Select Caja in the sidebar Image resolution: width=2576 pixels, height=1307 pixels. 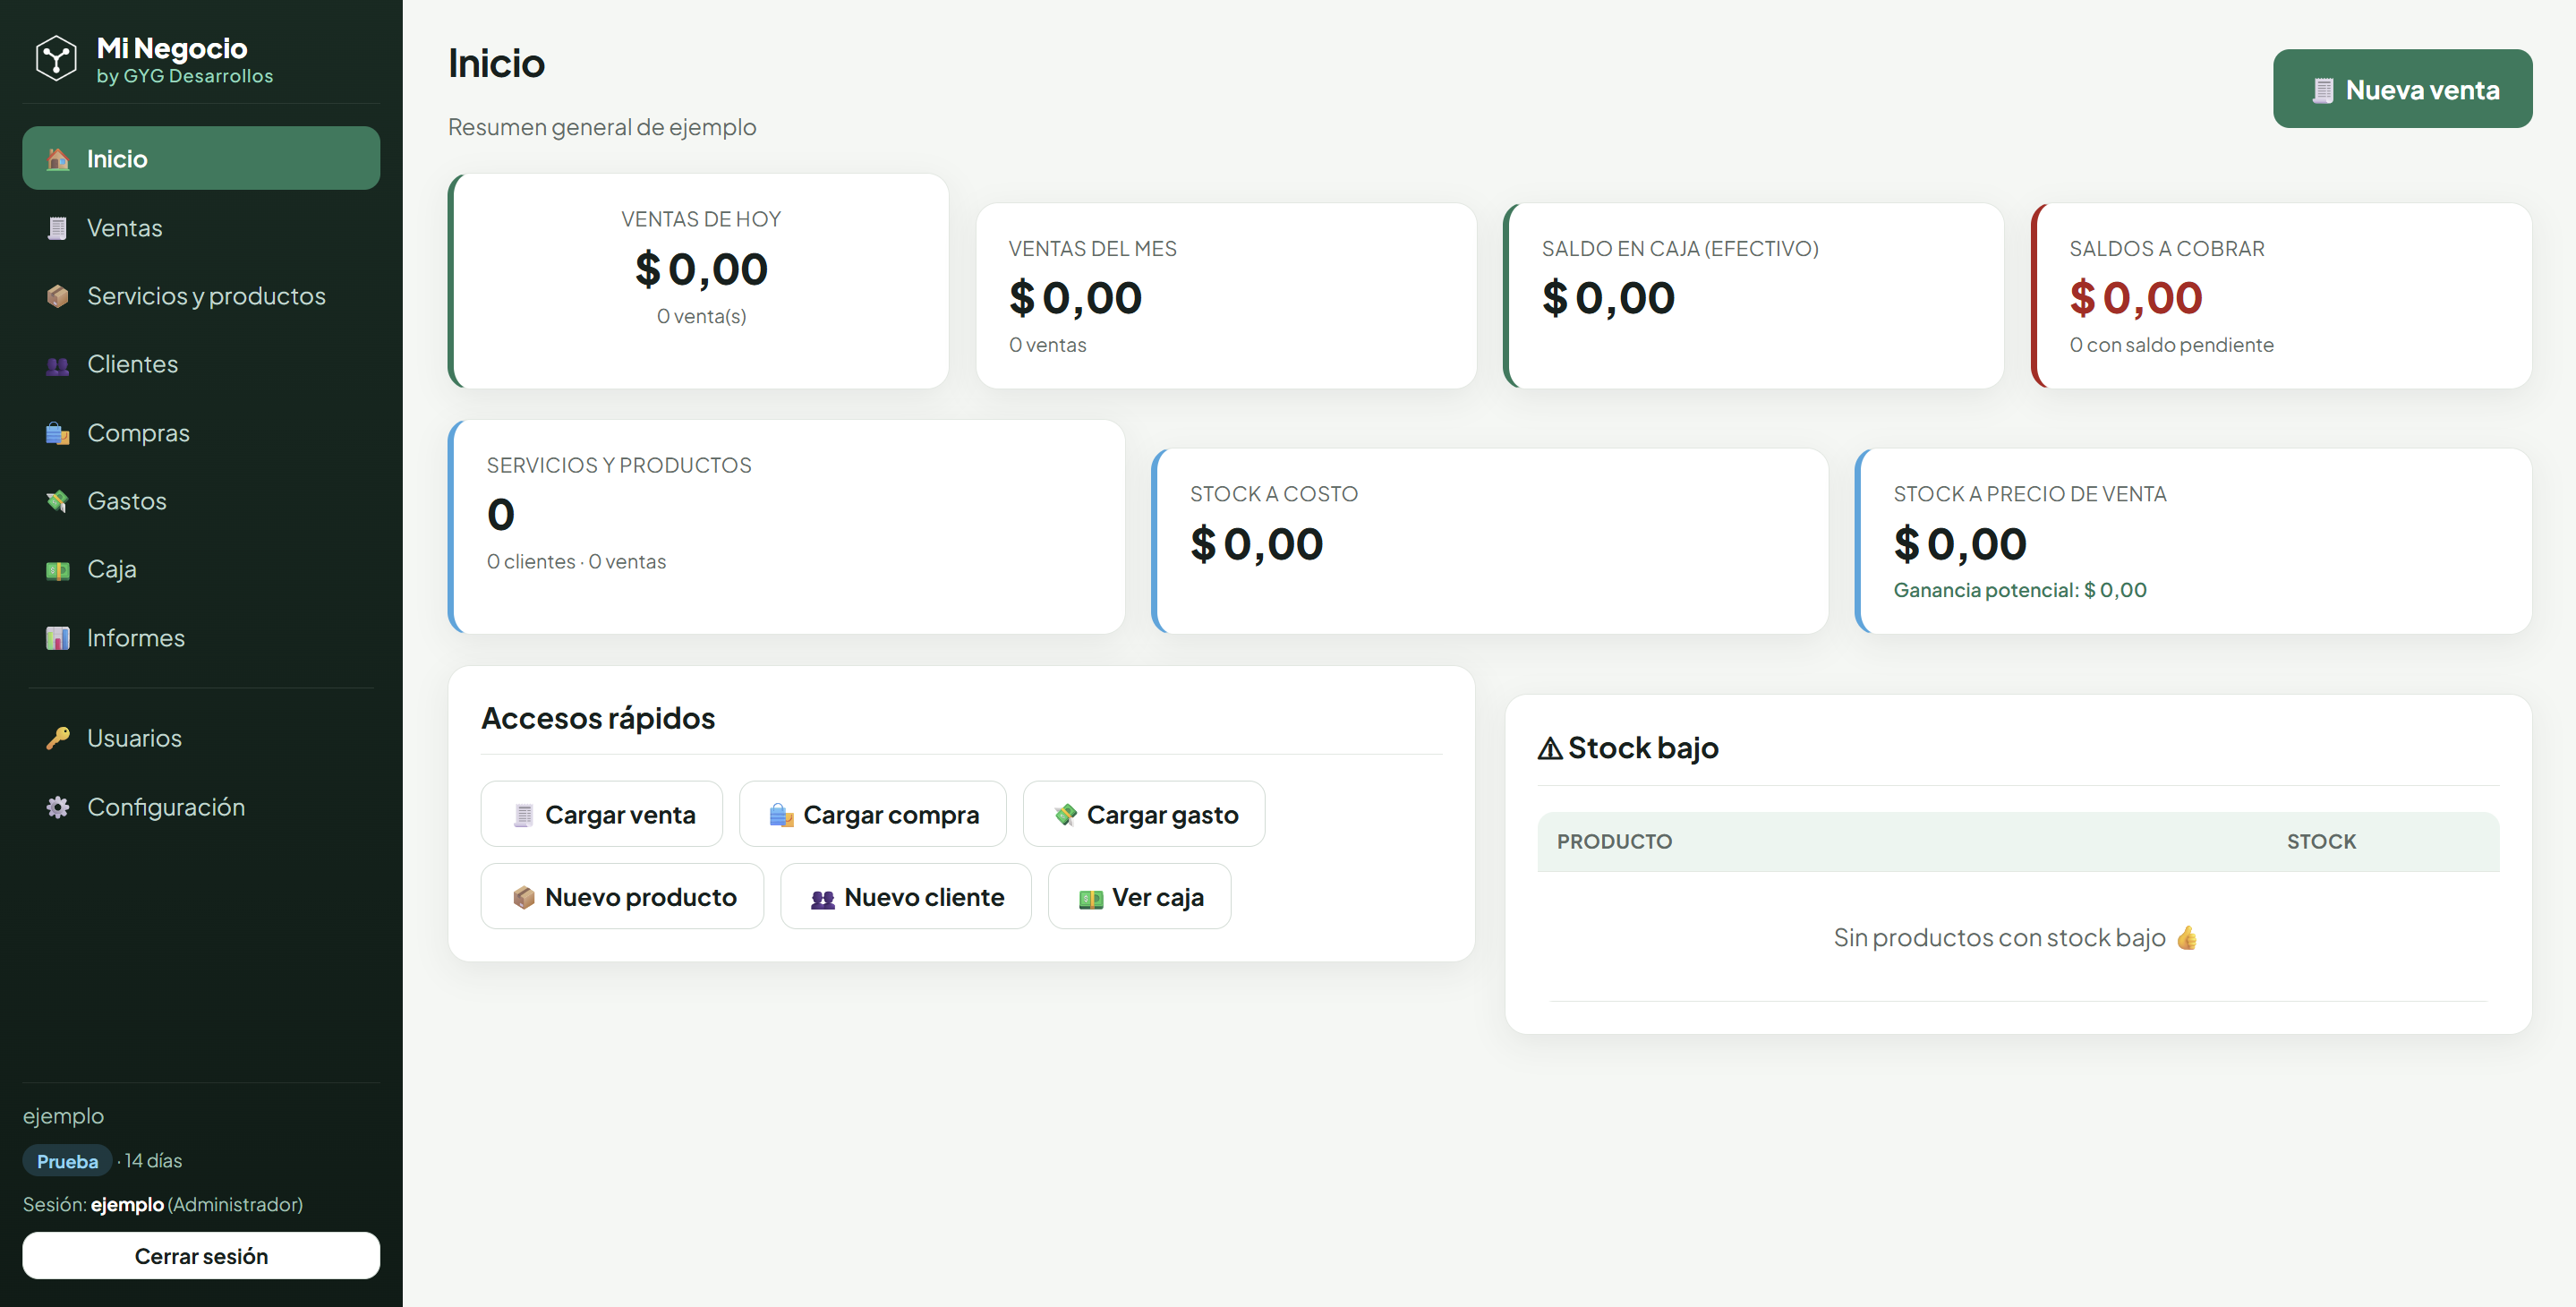(201, 569)
